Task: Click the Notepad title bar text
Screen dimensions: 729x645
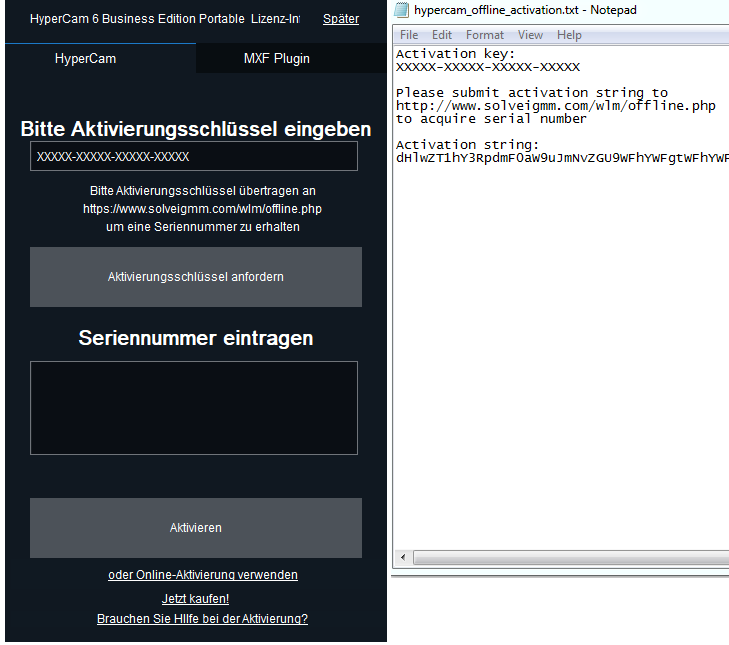Action: 525,10
